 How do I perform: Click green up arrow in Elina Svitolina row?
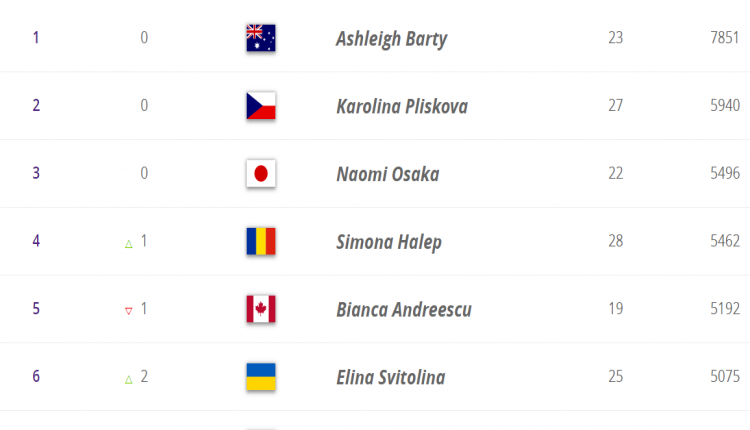click(129, 380)
